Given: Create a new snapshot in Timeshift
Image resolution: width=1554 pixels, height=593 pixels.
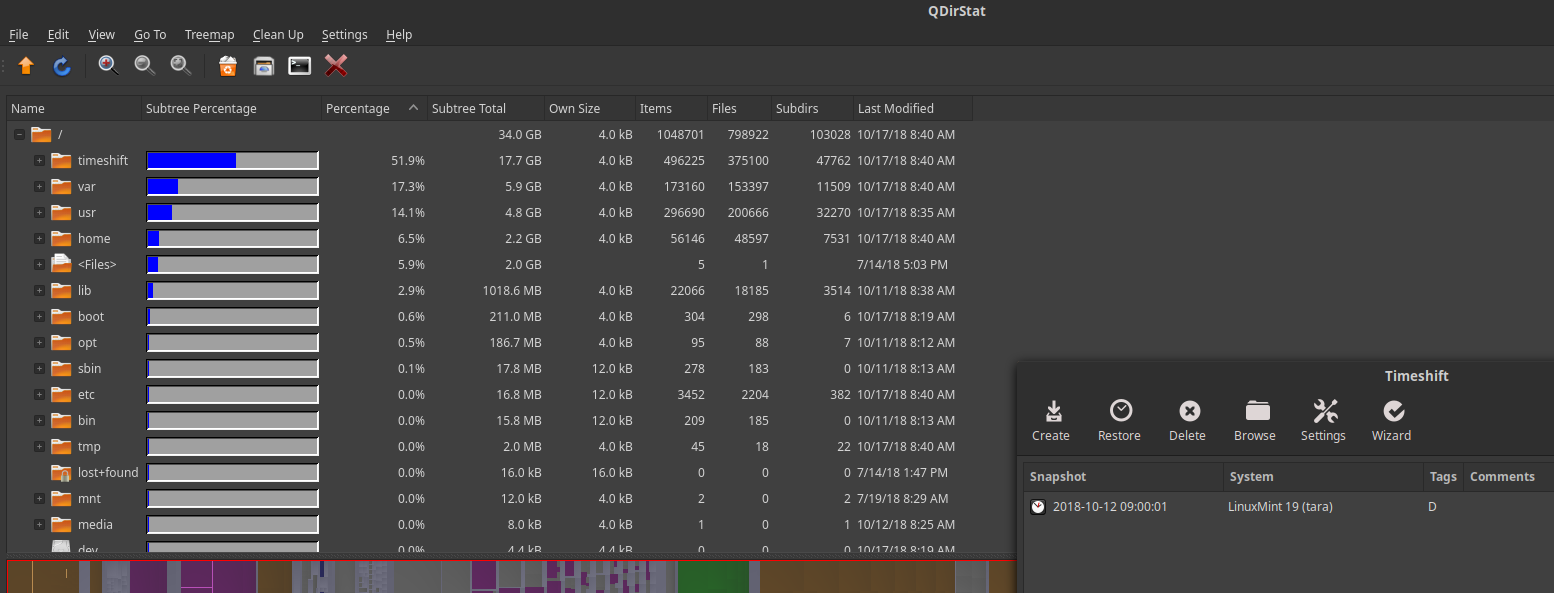Looking at the screenshot, I should (1051, 421).
